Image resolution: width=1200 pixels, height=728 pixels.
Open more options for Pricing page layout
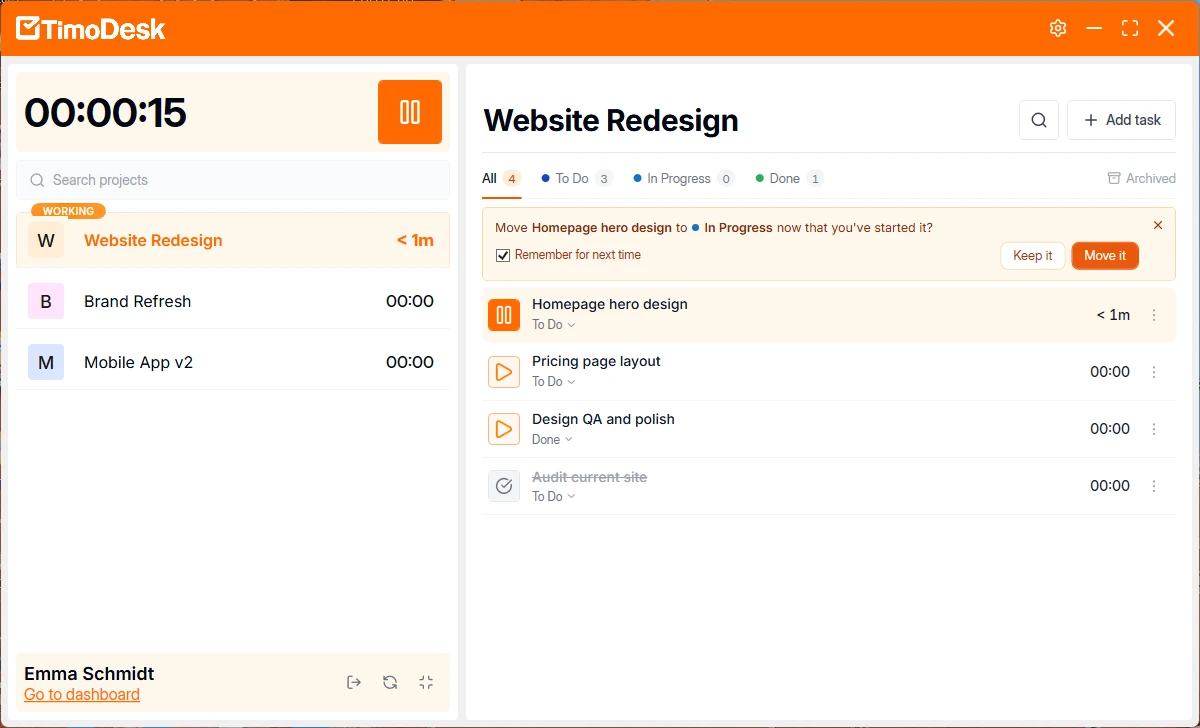point(1154,372)
